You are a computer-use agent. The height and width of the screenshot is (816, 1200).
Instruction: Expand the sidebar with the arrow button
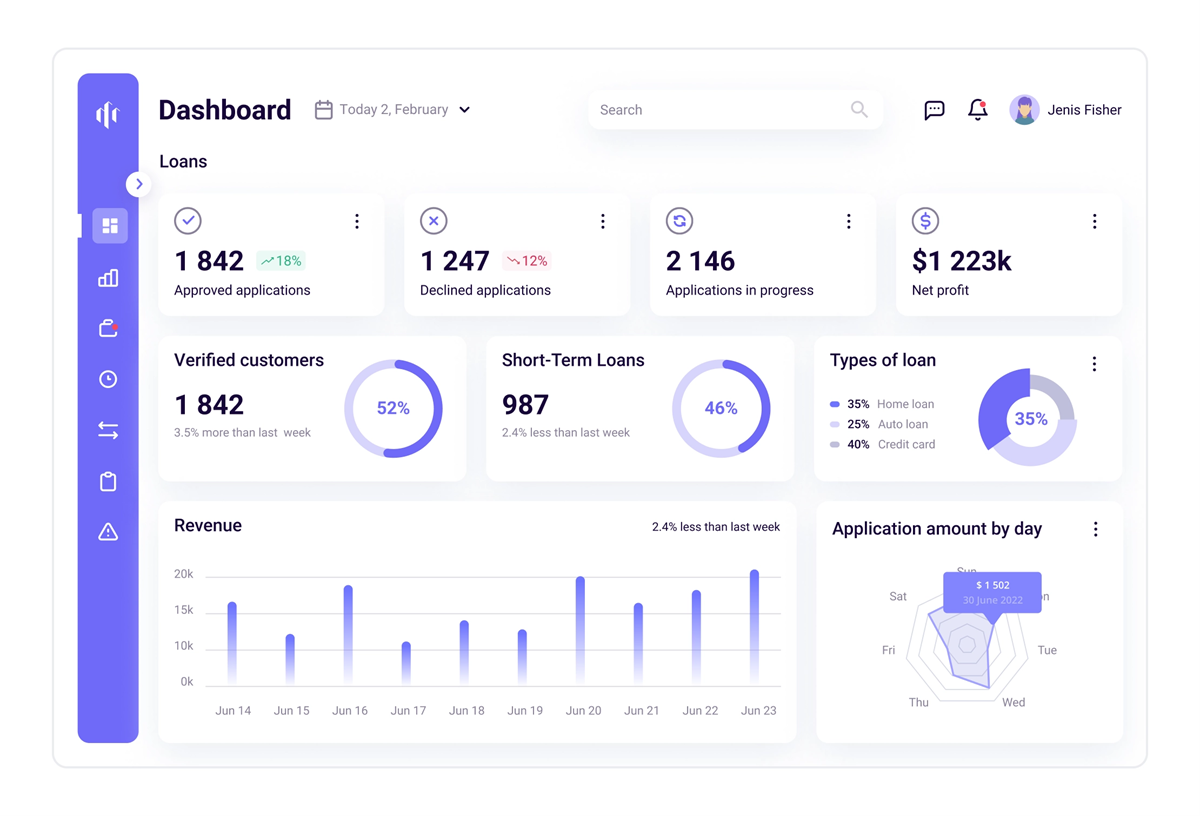coord(139,184)
